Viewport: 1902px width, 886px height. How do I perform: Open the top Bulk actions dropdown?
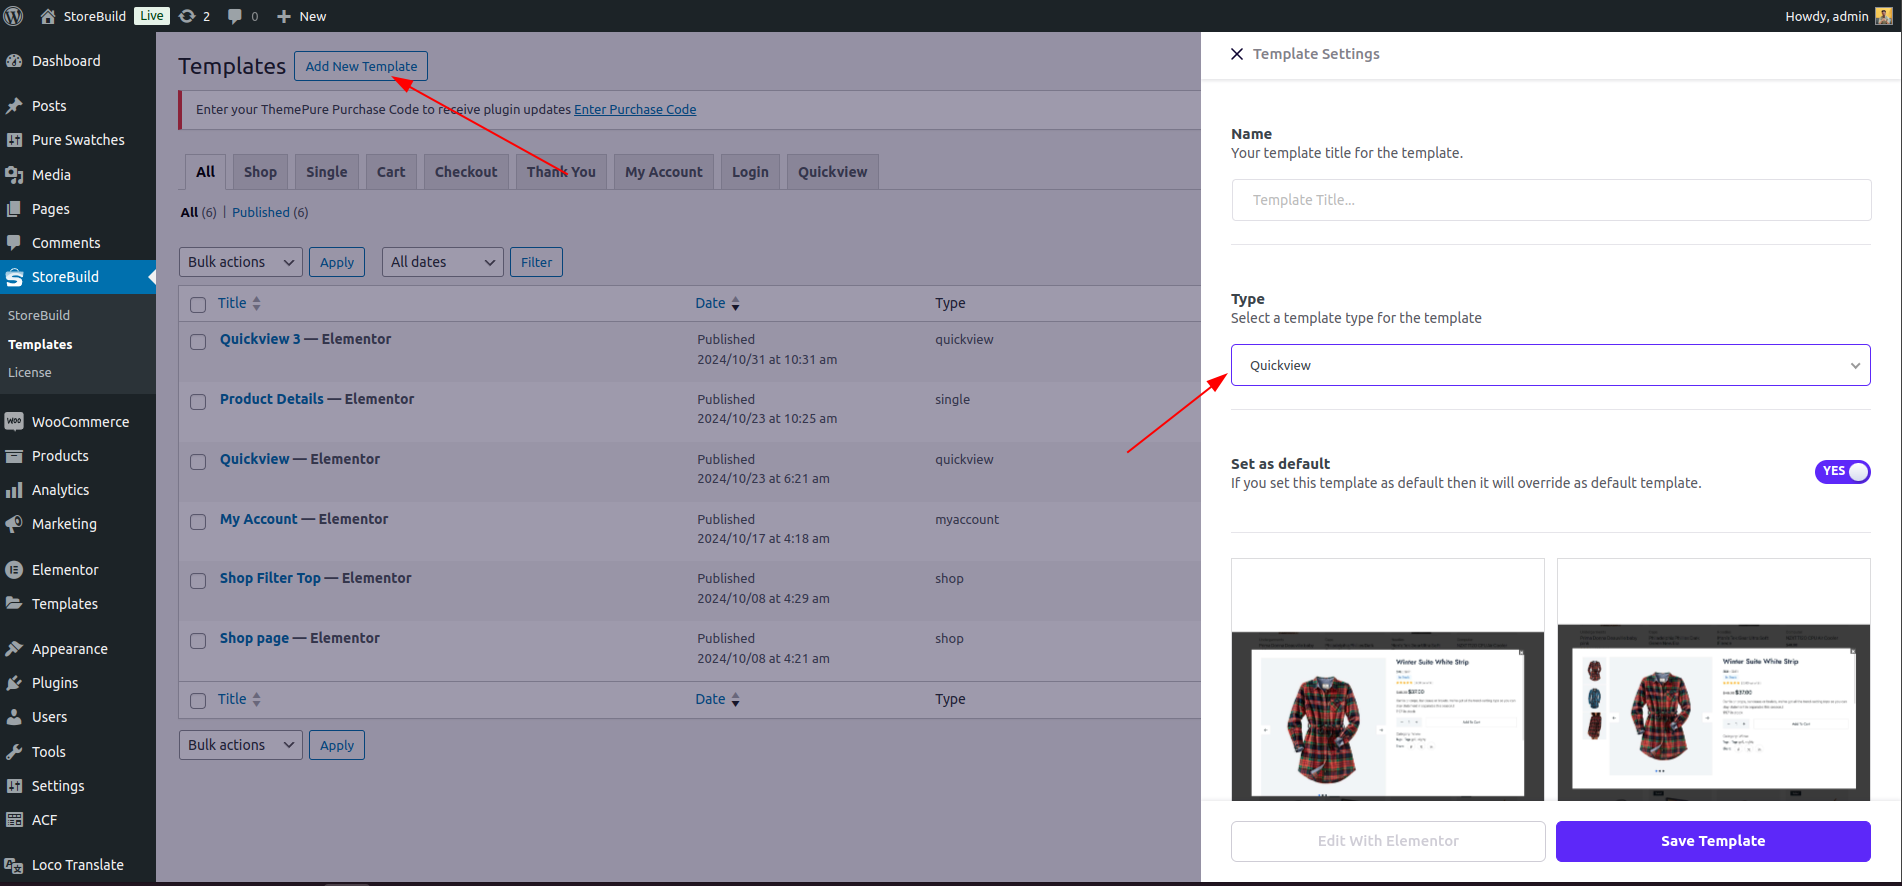coord(241,262)
